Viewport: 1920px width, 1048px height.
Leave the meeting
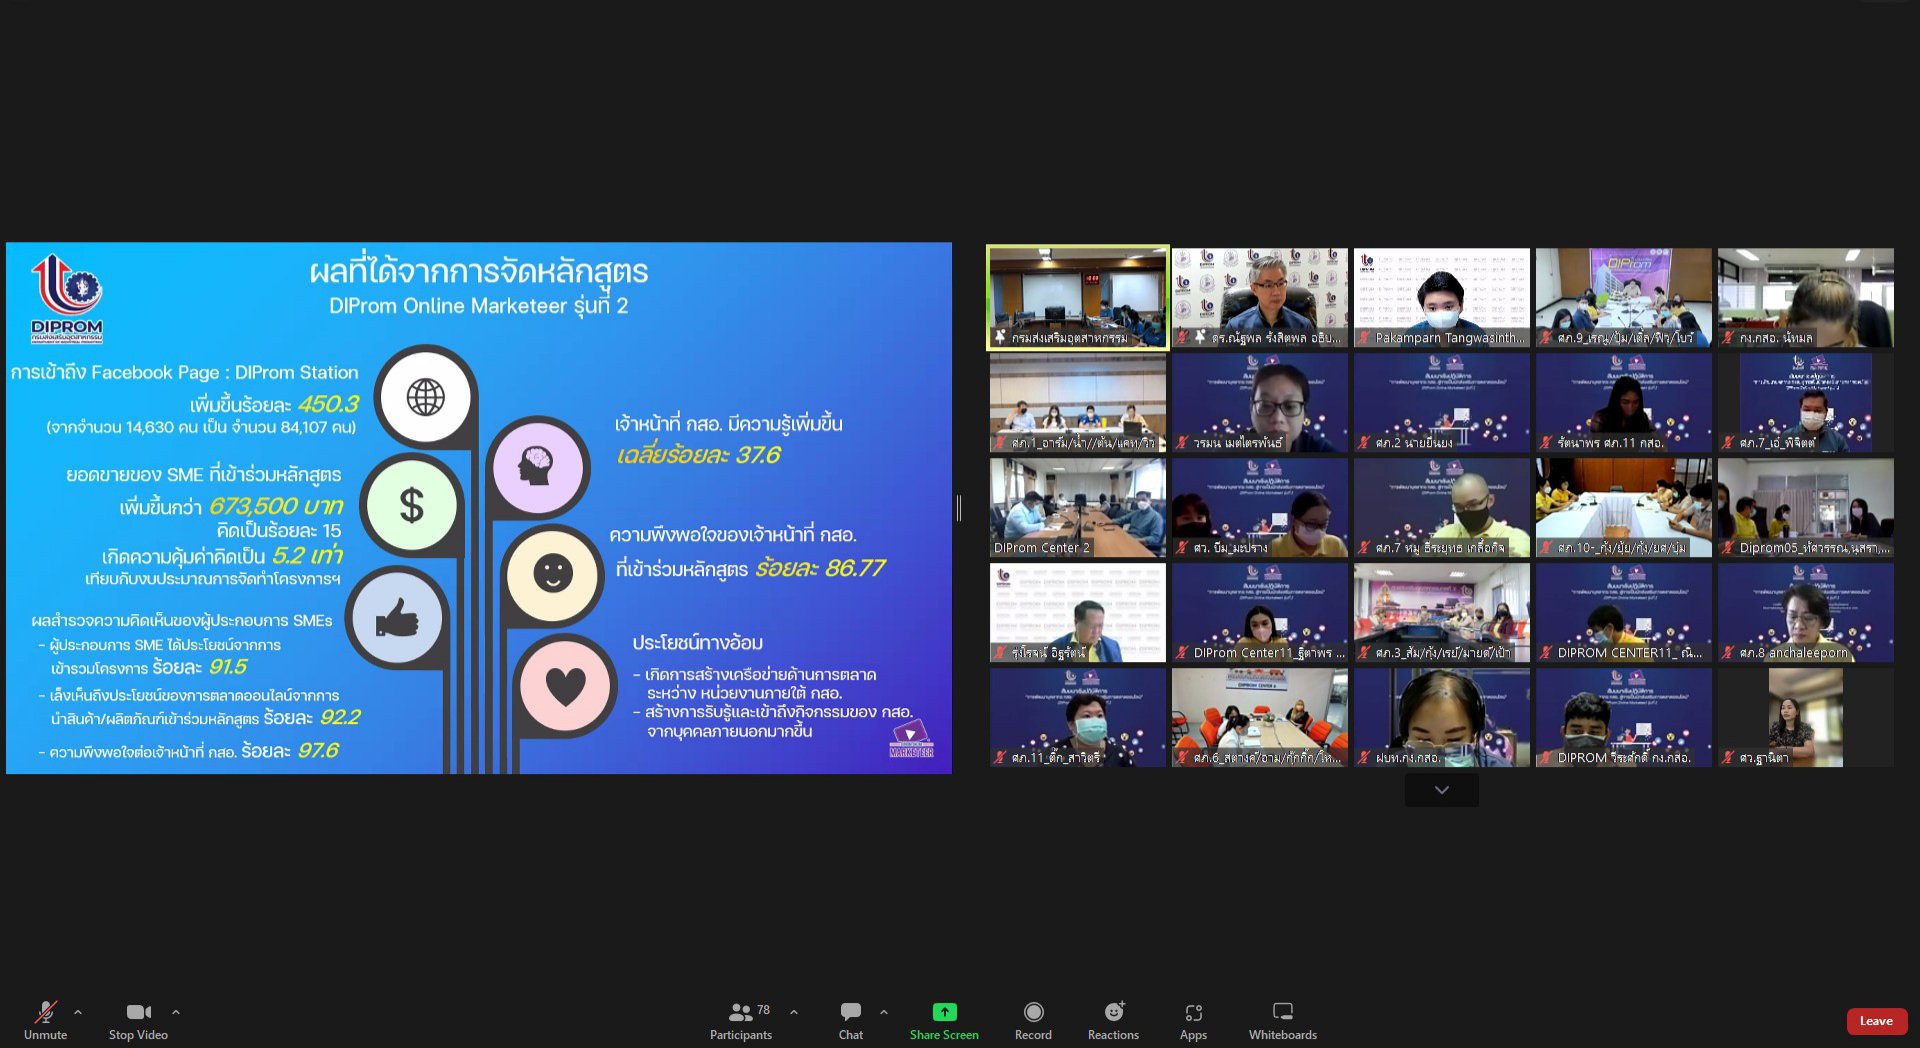tap(1876, 1021)
